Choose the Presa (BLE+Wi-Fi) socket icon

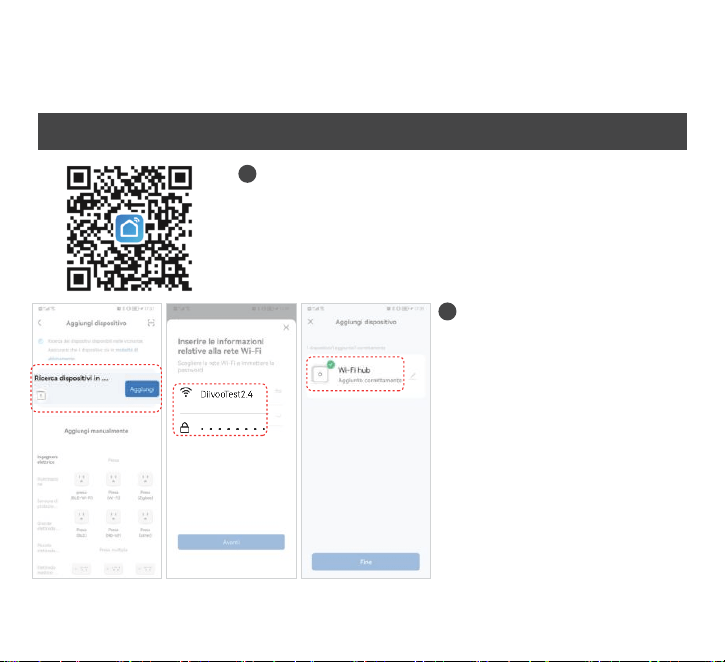81,479
